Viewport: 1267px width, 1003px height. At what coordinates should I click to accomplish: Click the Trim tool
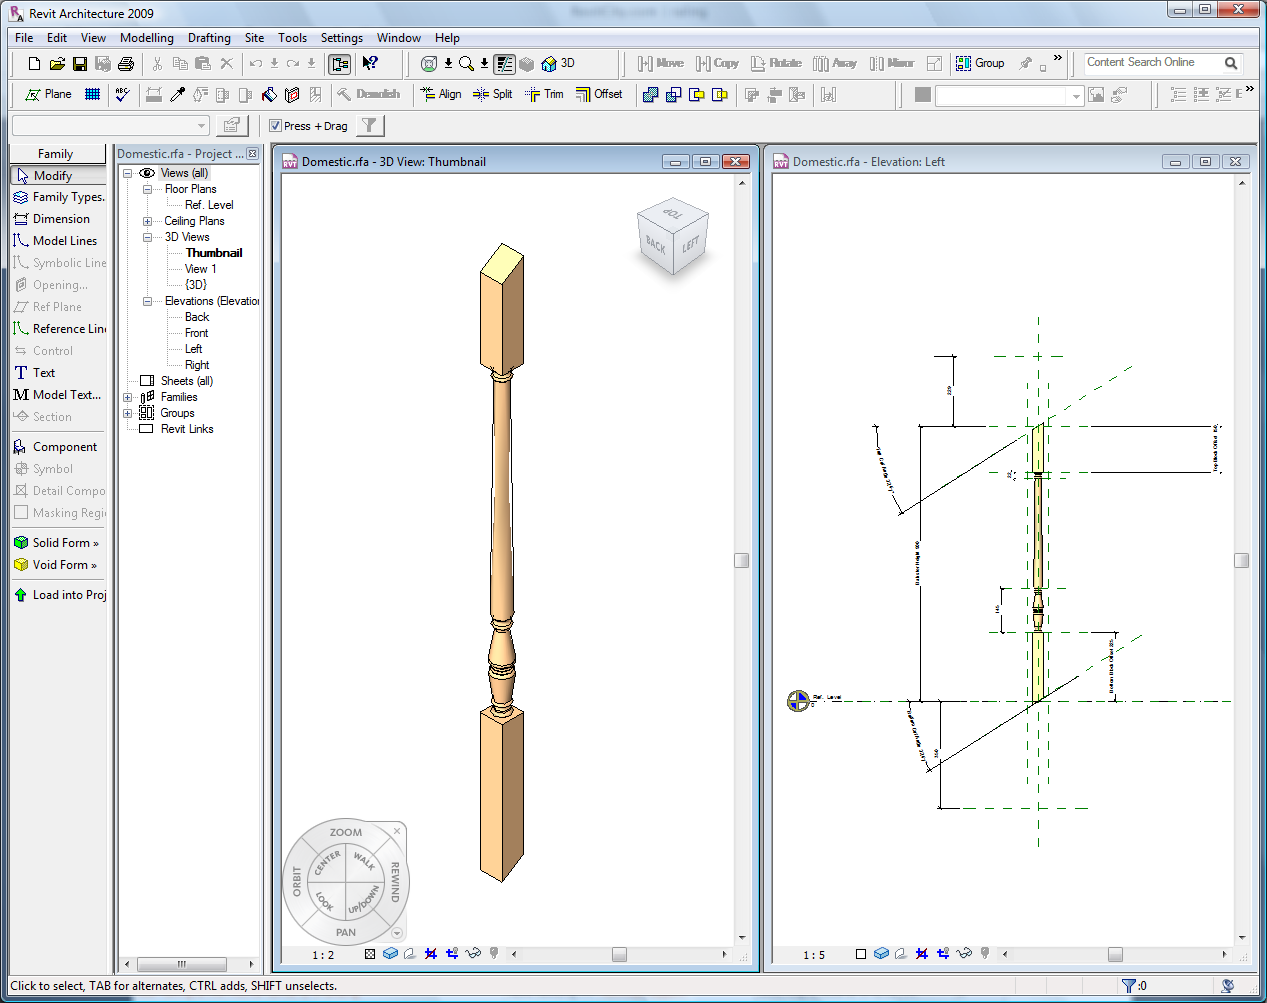click(544, 94)
